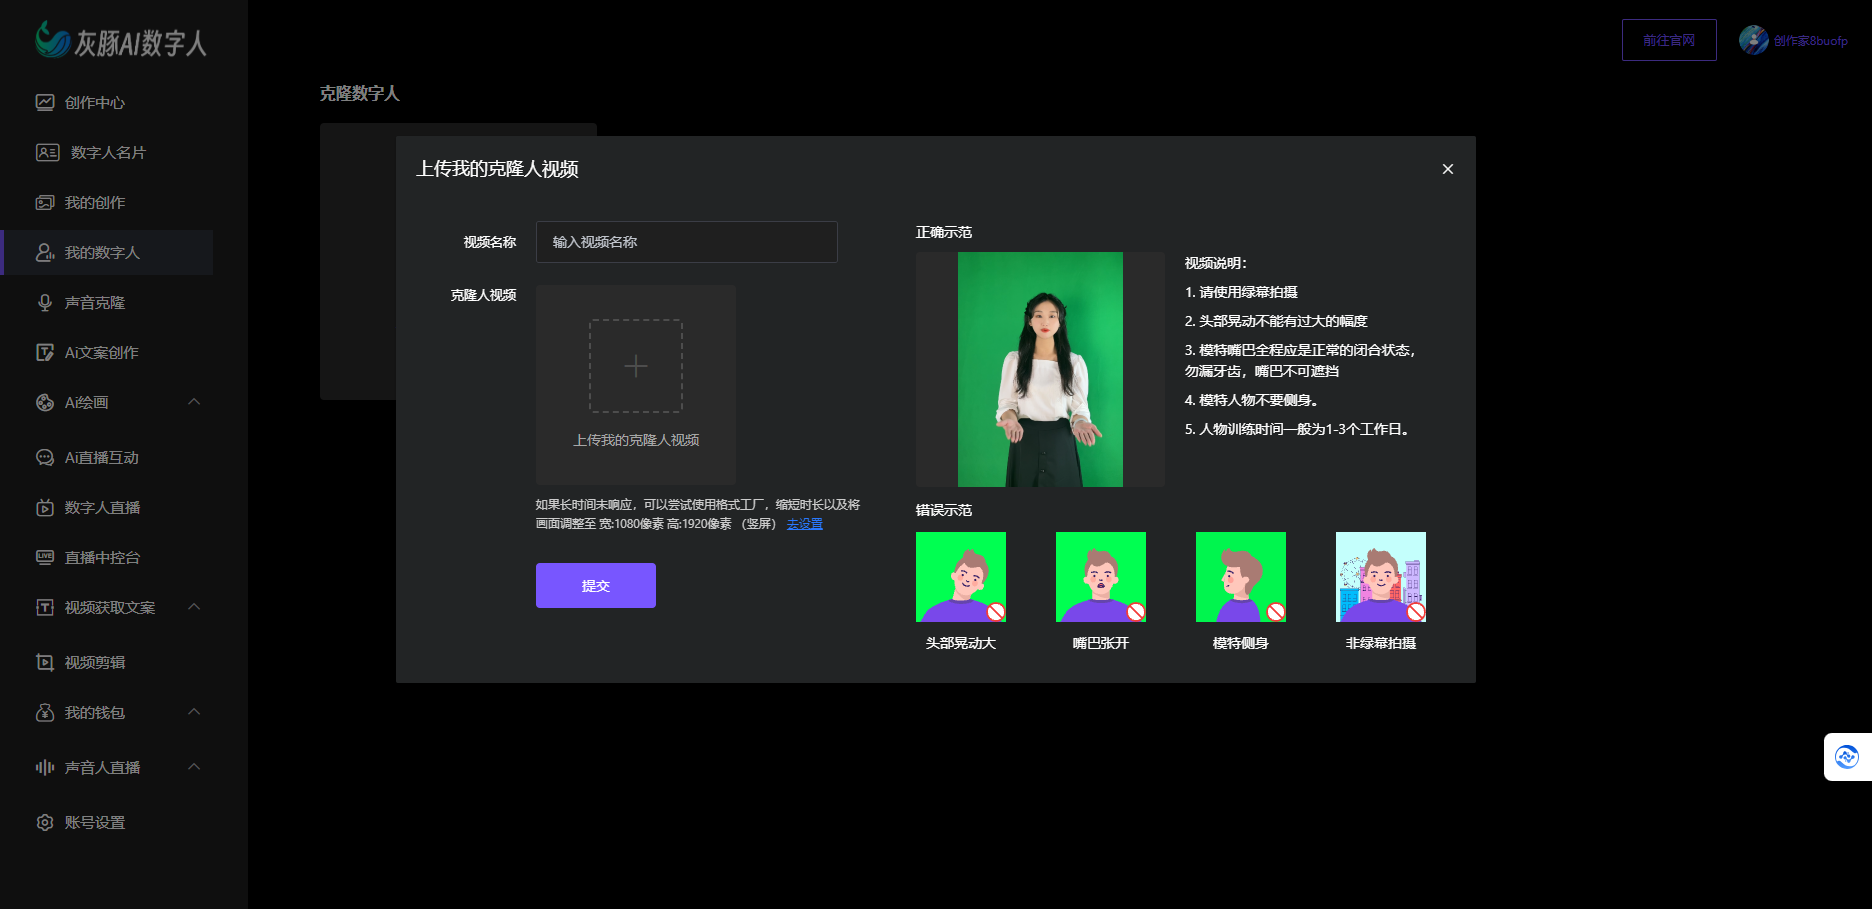Click the 前往官网 button
Viewport: 1872px width, 909px height.
tap(1668, 40)
